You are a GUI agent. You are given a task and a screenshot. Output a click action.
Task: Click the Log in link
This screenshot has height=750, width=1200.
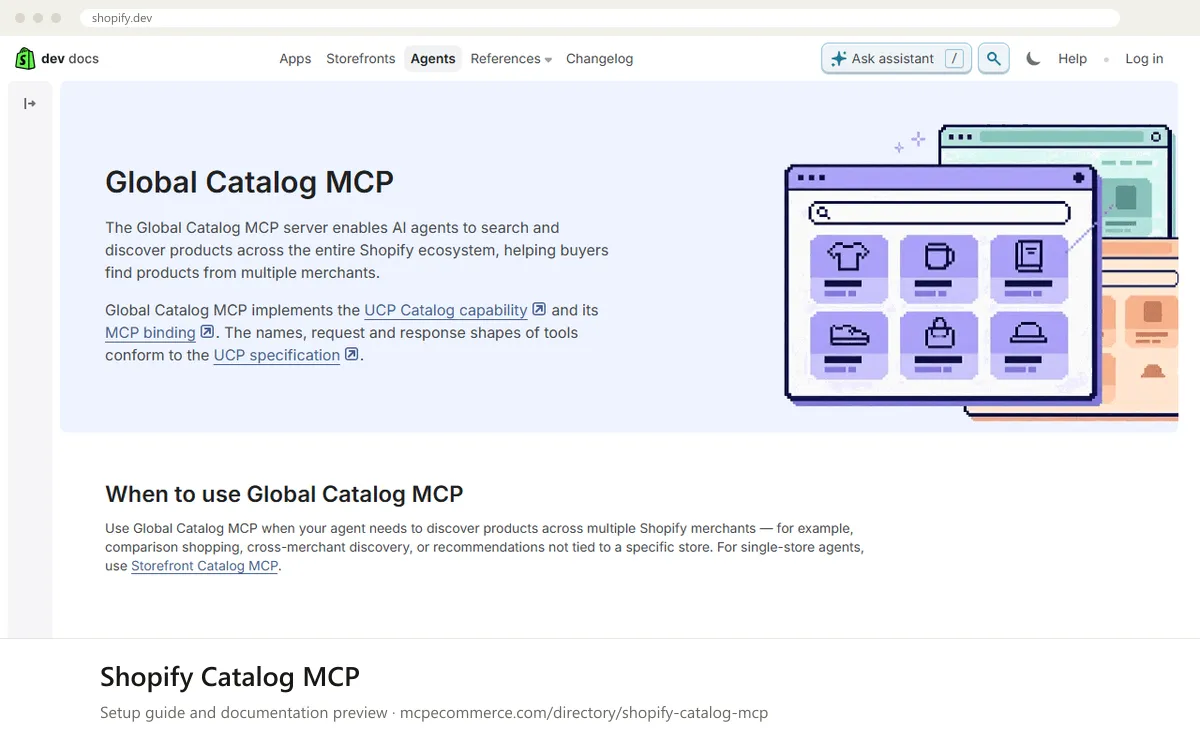click(1144, 59)
